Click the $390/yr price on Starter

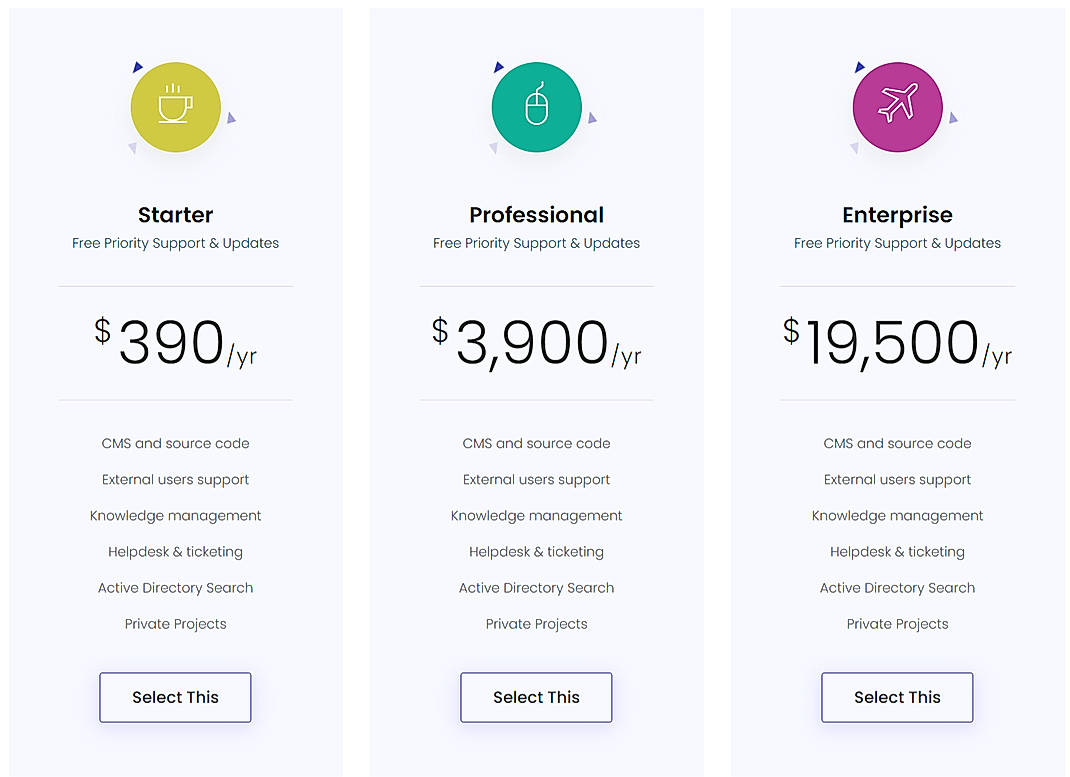click(175, 343)
